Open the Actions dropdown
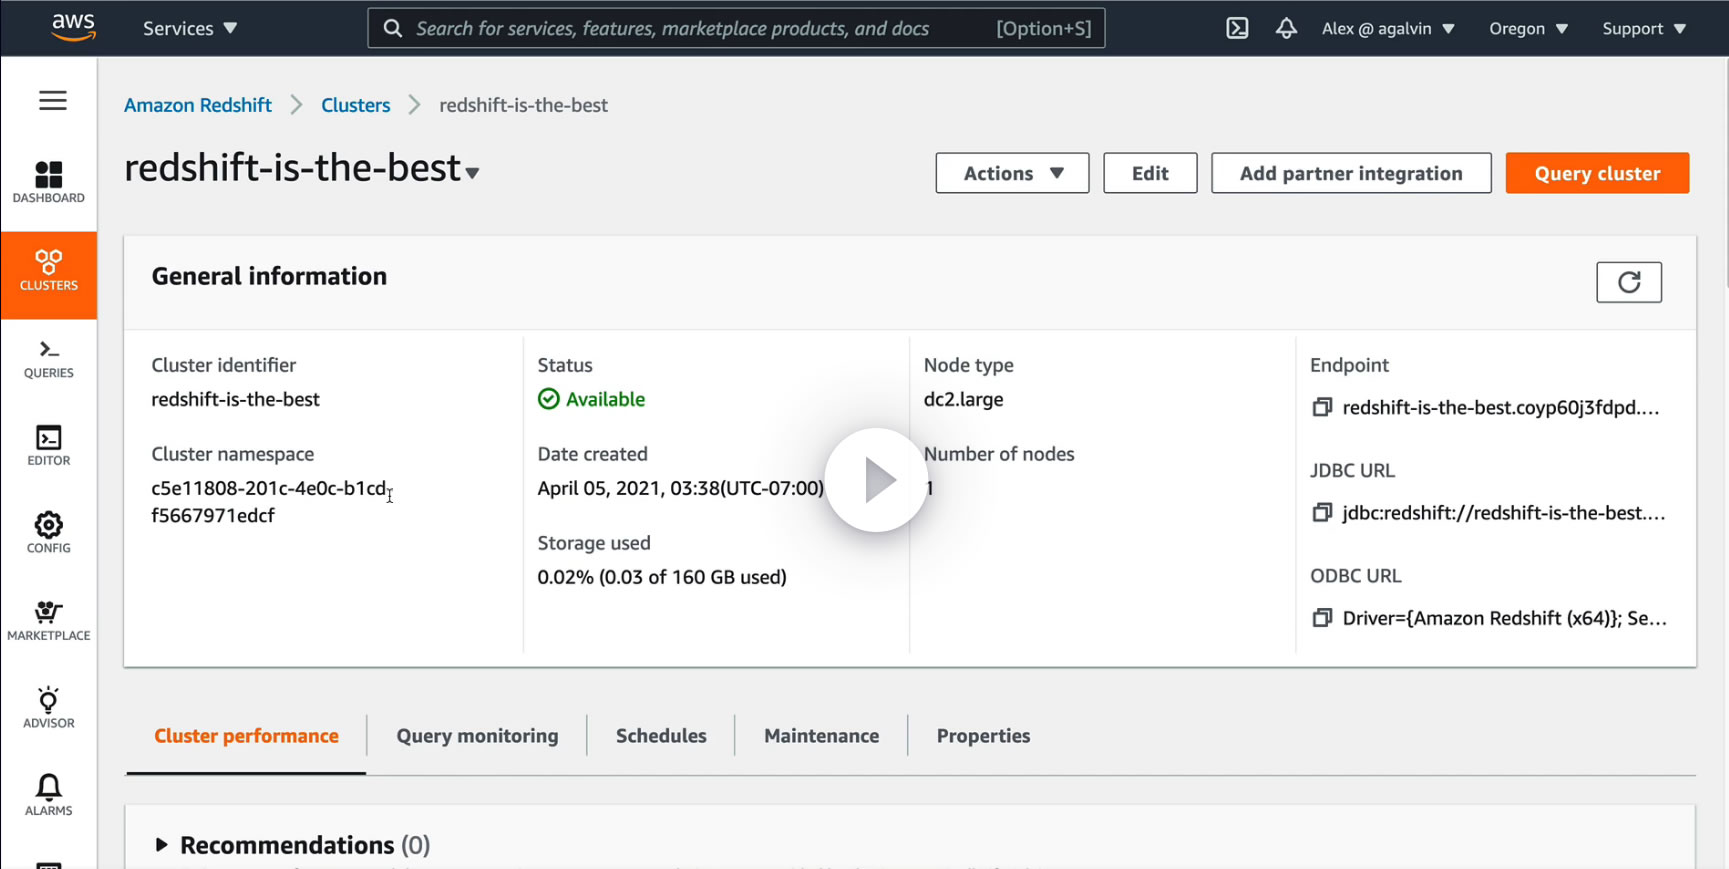This screenshot has width=1729, height=869. [x=1012, y=173]
